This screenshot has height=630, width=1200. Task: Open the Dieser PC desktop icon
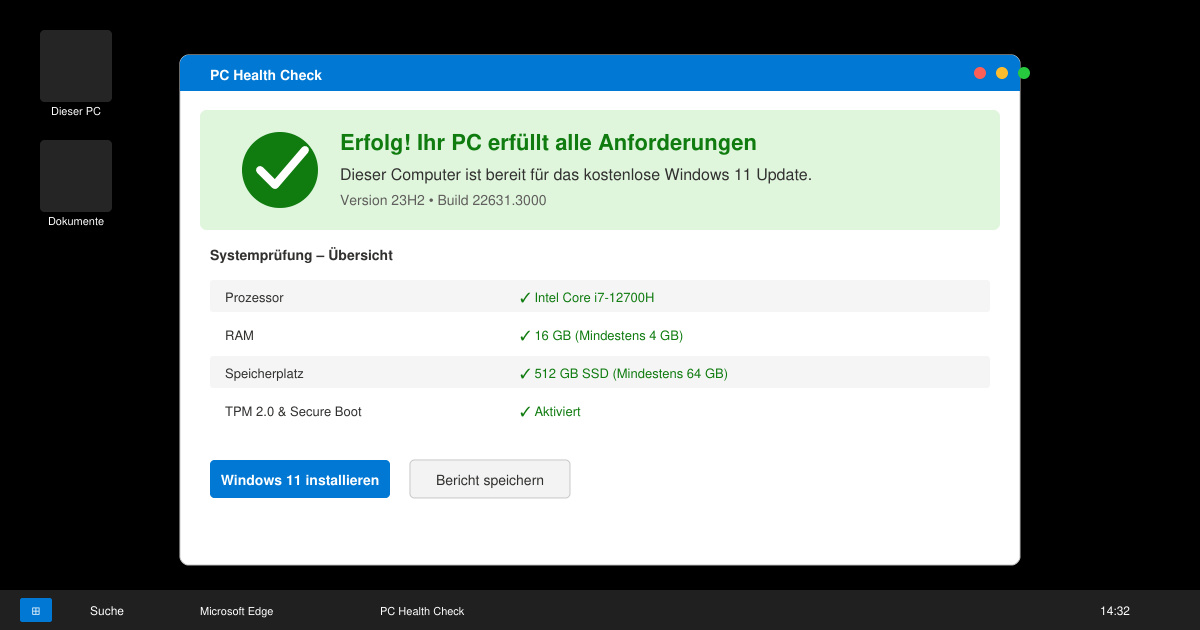point(76,74)
